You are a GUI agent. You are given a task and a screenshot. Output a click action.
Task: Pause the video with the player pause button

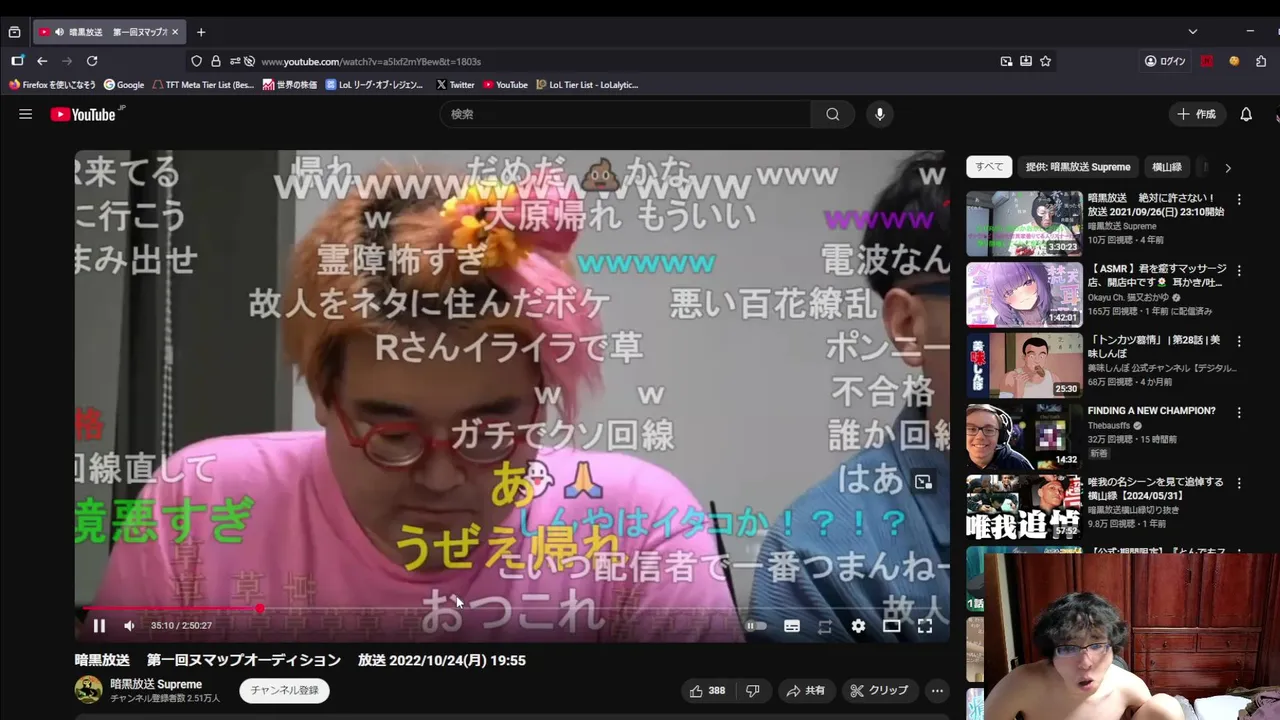tap(99, 626)
